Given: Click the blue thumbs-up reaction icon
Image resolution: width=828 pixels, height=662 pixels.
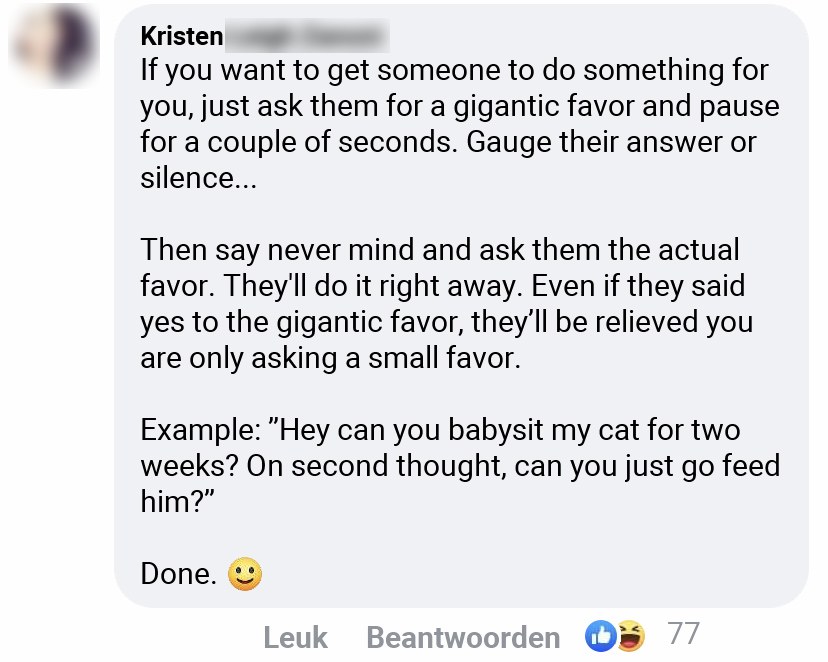Looking at the screenshot, I should 601,635.
